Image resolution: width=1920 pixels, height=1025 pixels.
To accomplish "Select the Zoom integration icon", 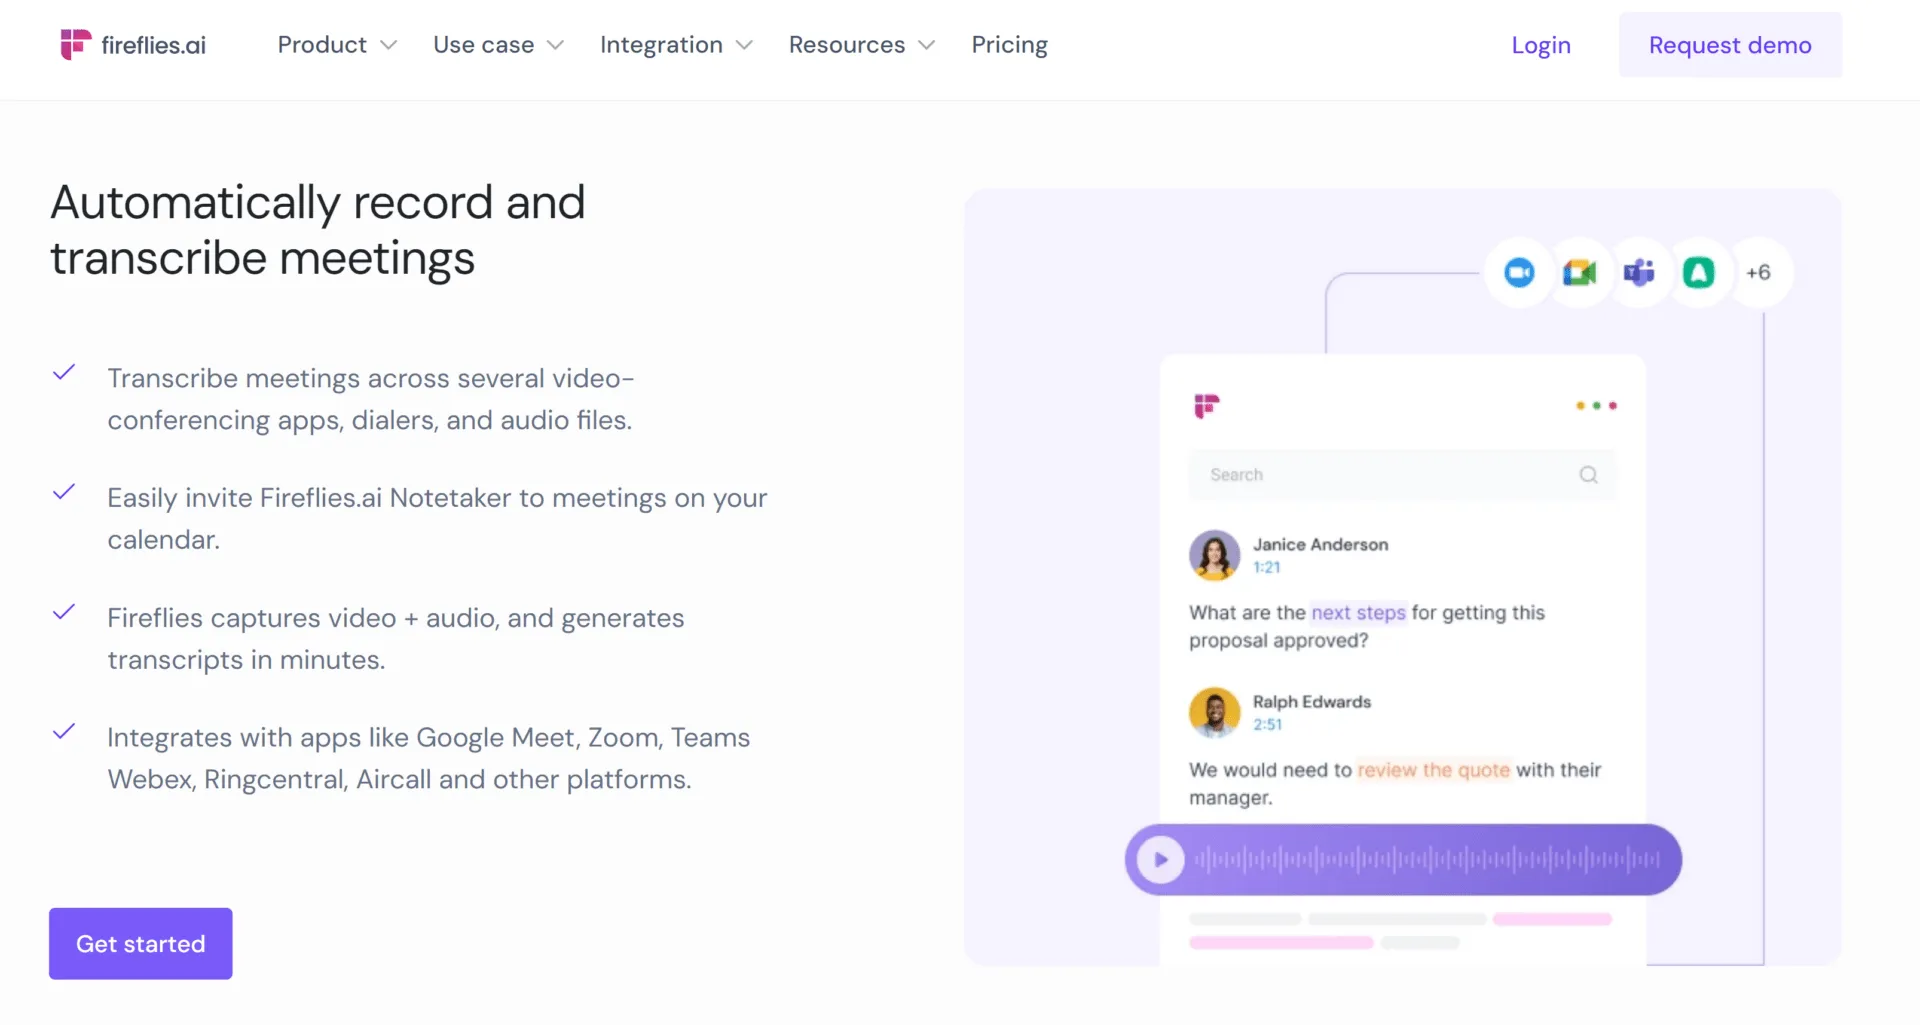I will pyautogui.click(x=1519, y=273).
